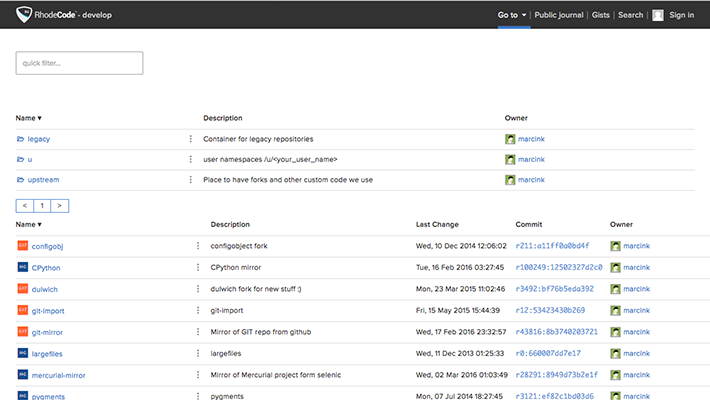Open commit r100249:12502327d2c0

(x=559, y=267)
